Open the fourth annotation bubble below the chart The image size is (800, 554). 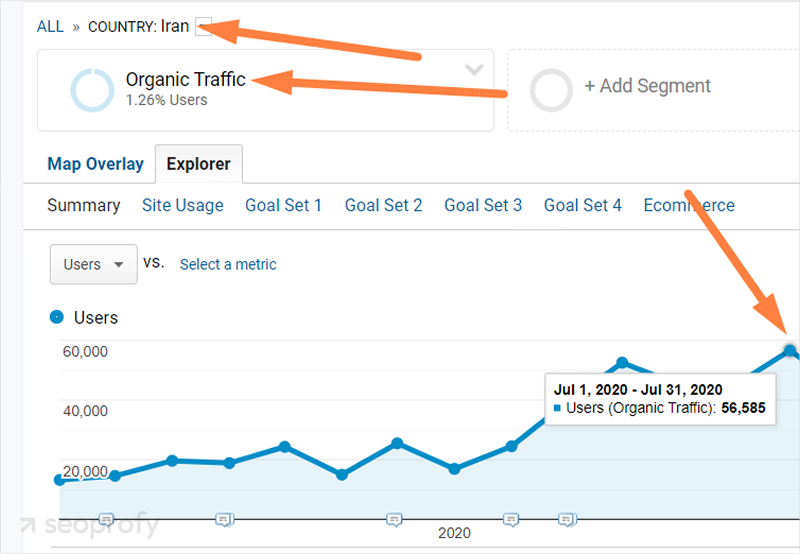click(511, 519)
